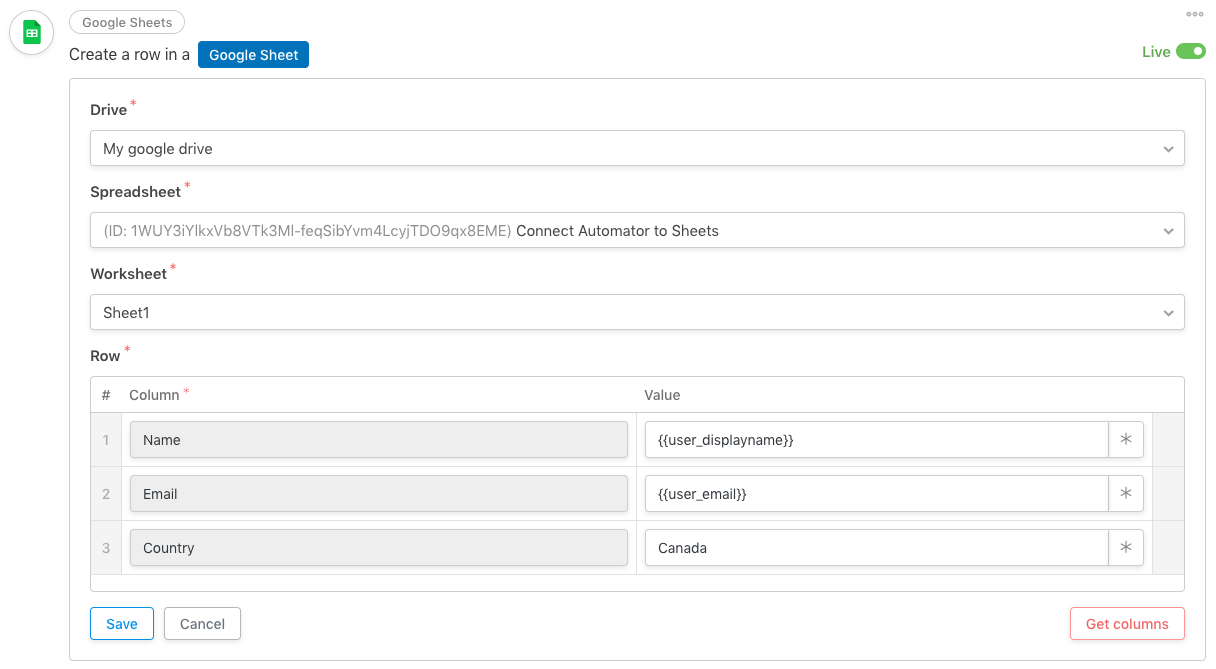Click the Save button
This screenshot has width=1216, height=669.
pyautogui.click(x=121, y=623)
